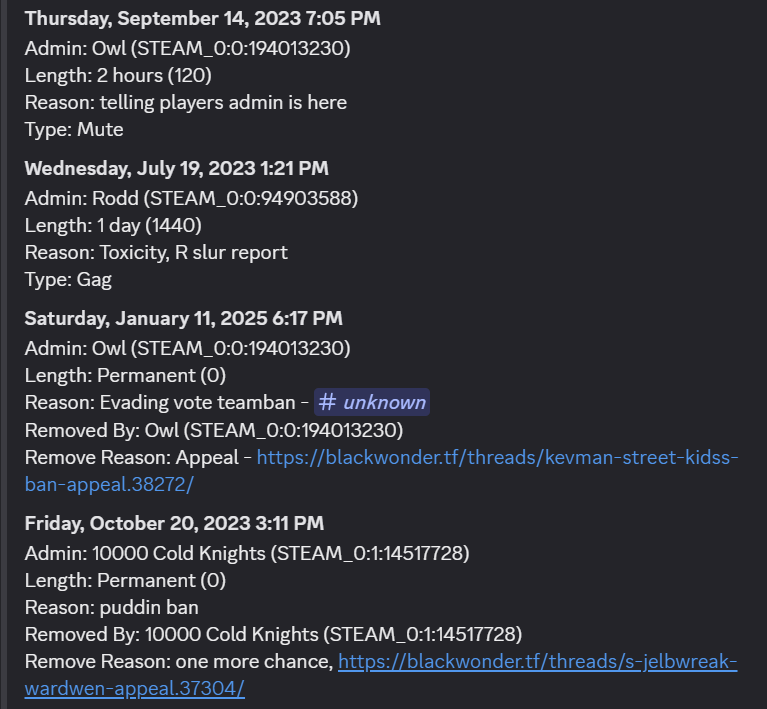Click the 'Toxicity, R slur report' reason
Screen dimensions: 767x709
[x=194, y=252]
